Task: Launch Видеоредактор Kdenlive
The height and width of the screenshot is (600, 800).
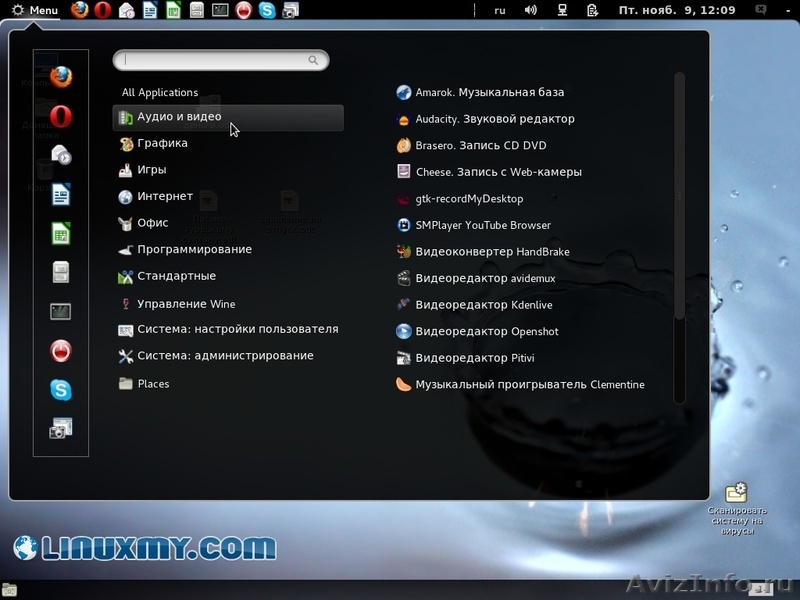Action: [x=474, y=305]
